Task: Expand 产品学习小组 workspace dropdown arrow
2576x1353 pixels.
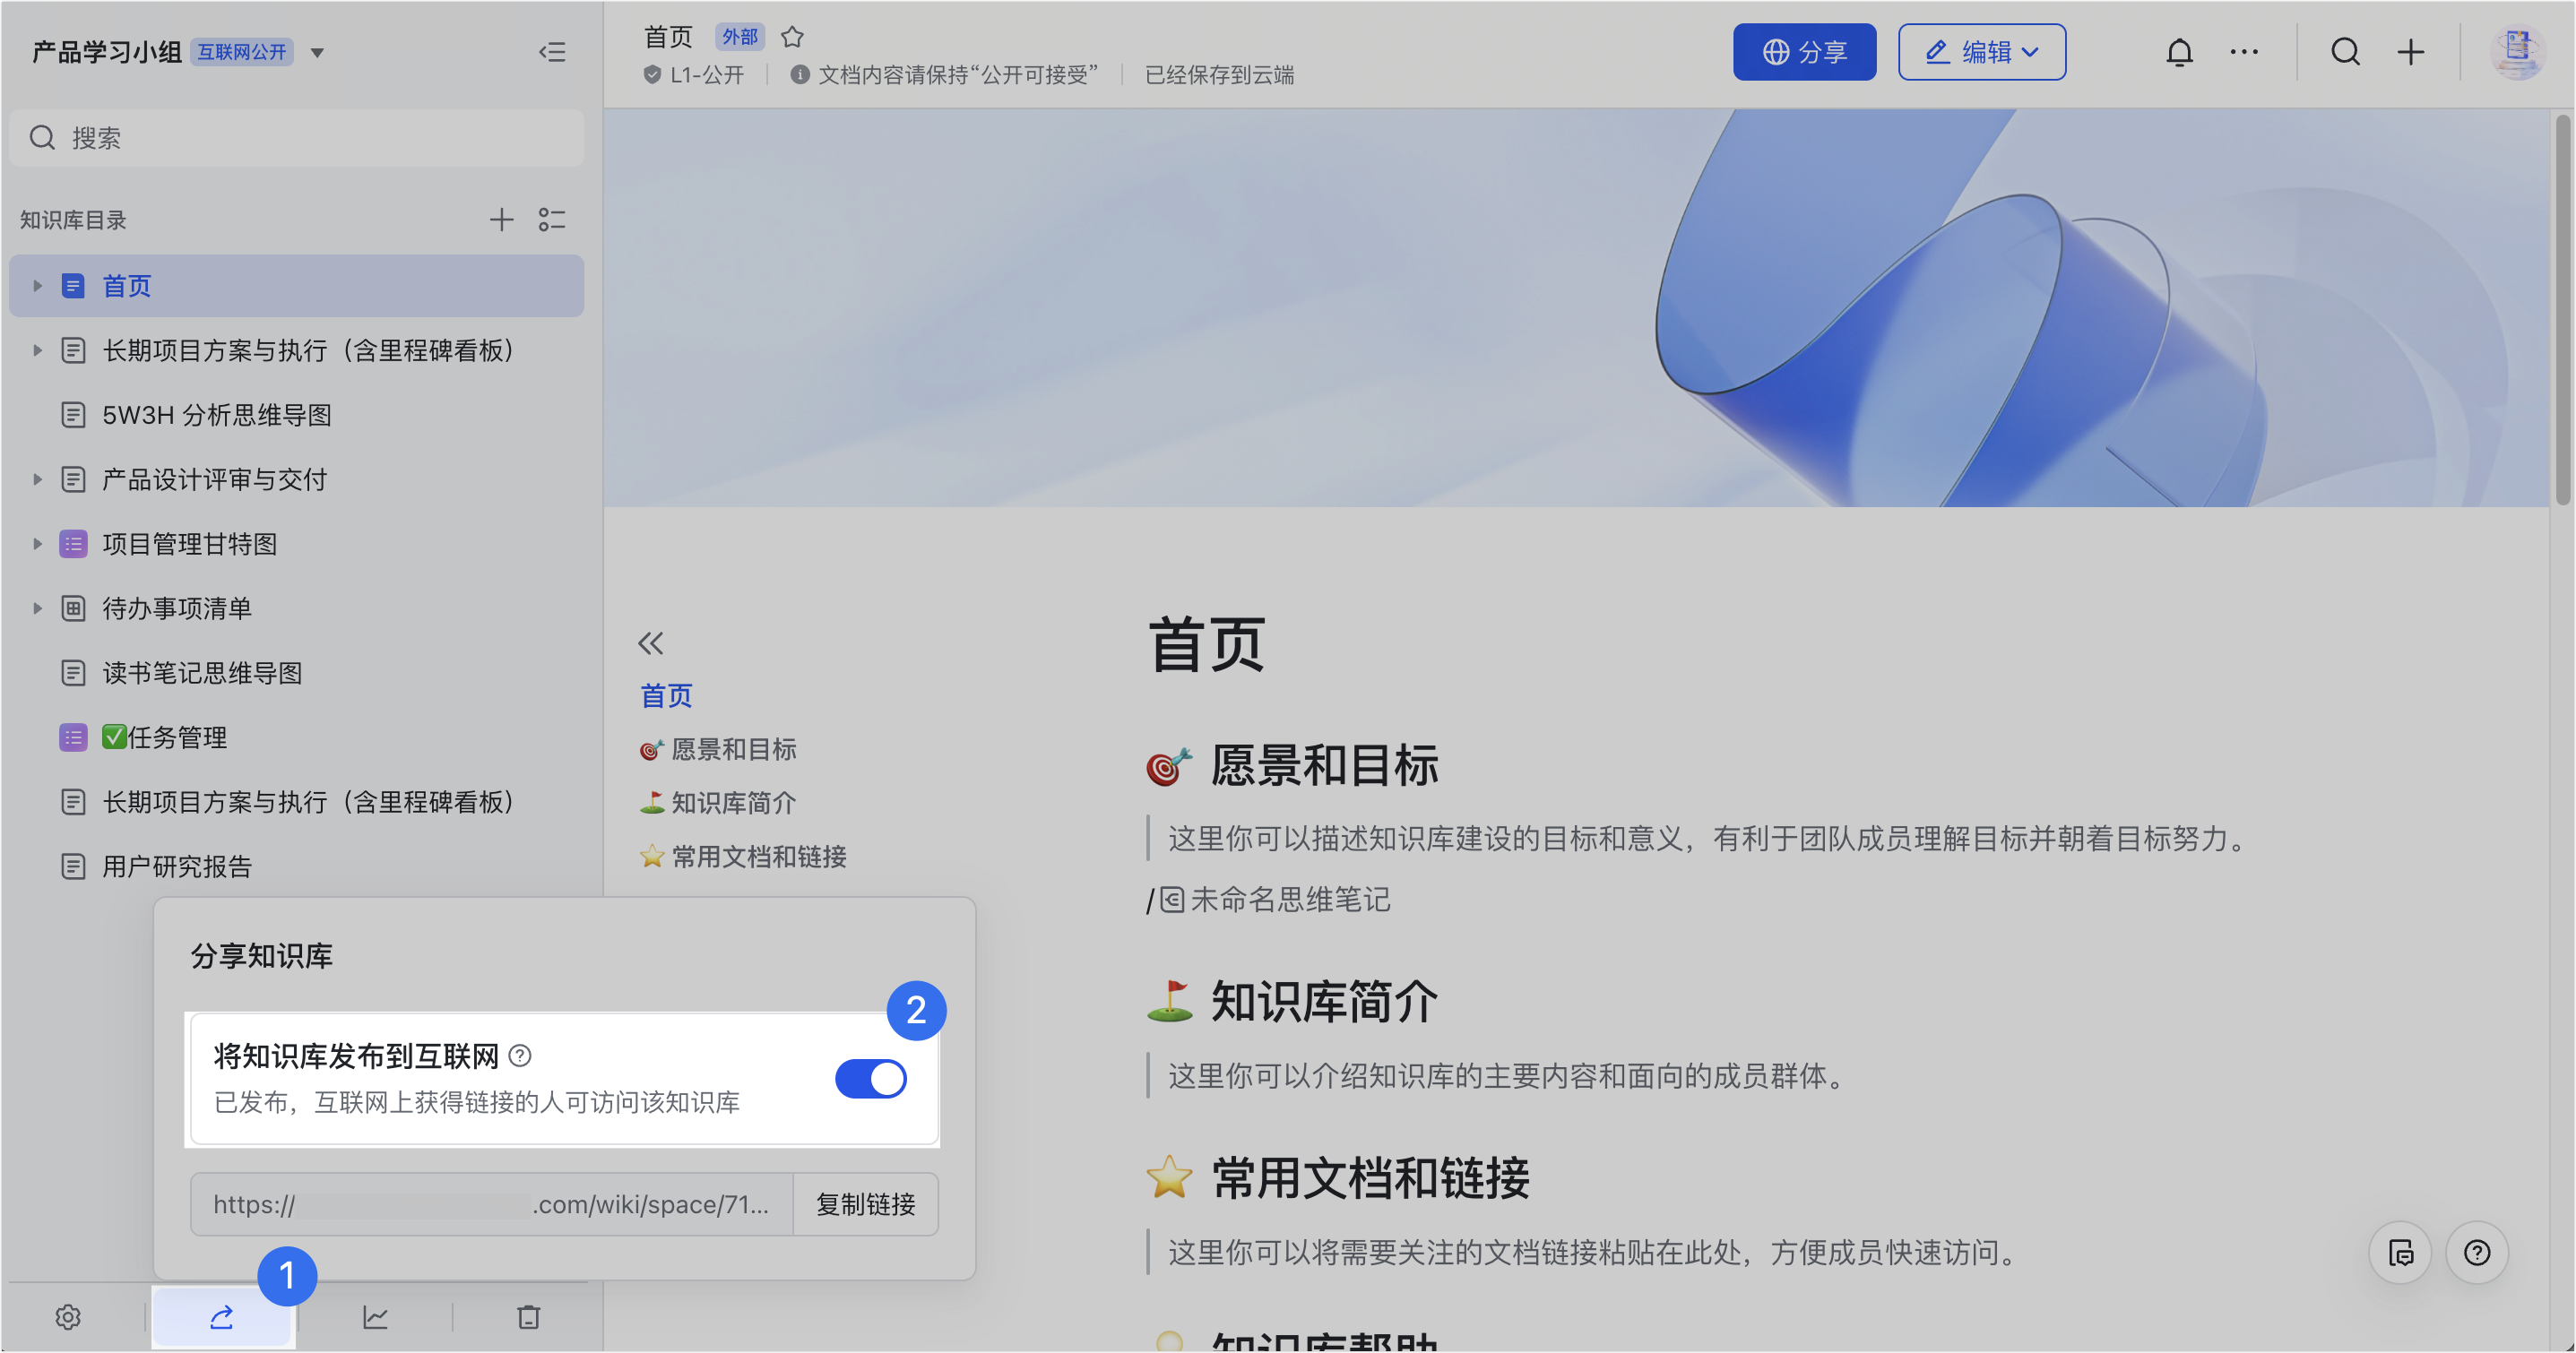Action: coord(317,52)
